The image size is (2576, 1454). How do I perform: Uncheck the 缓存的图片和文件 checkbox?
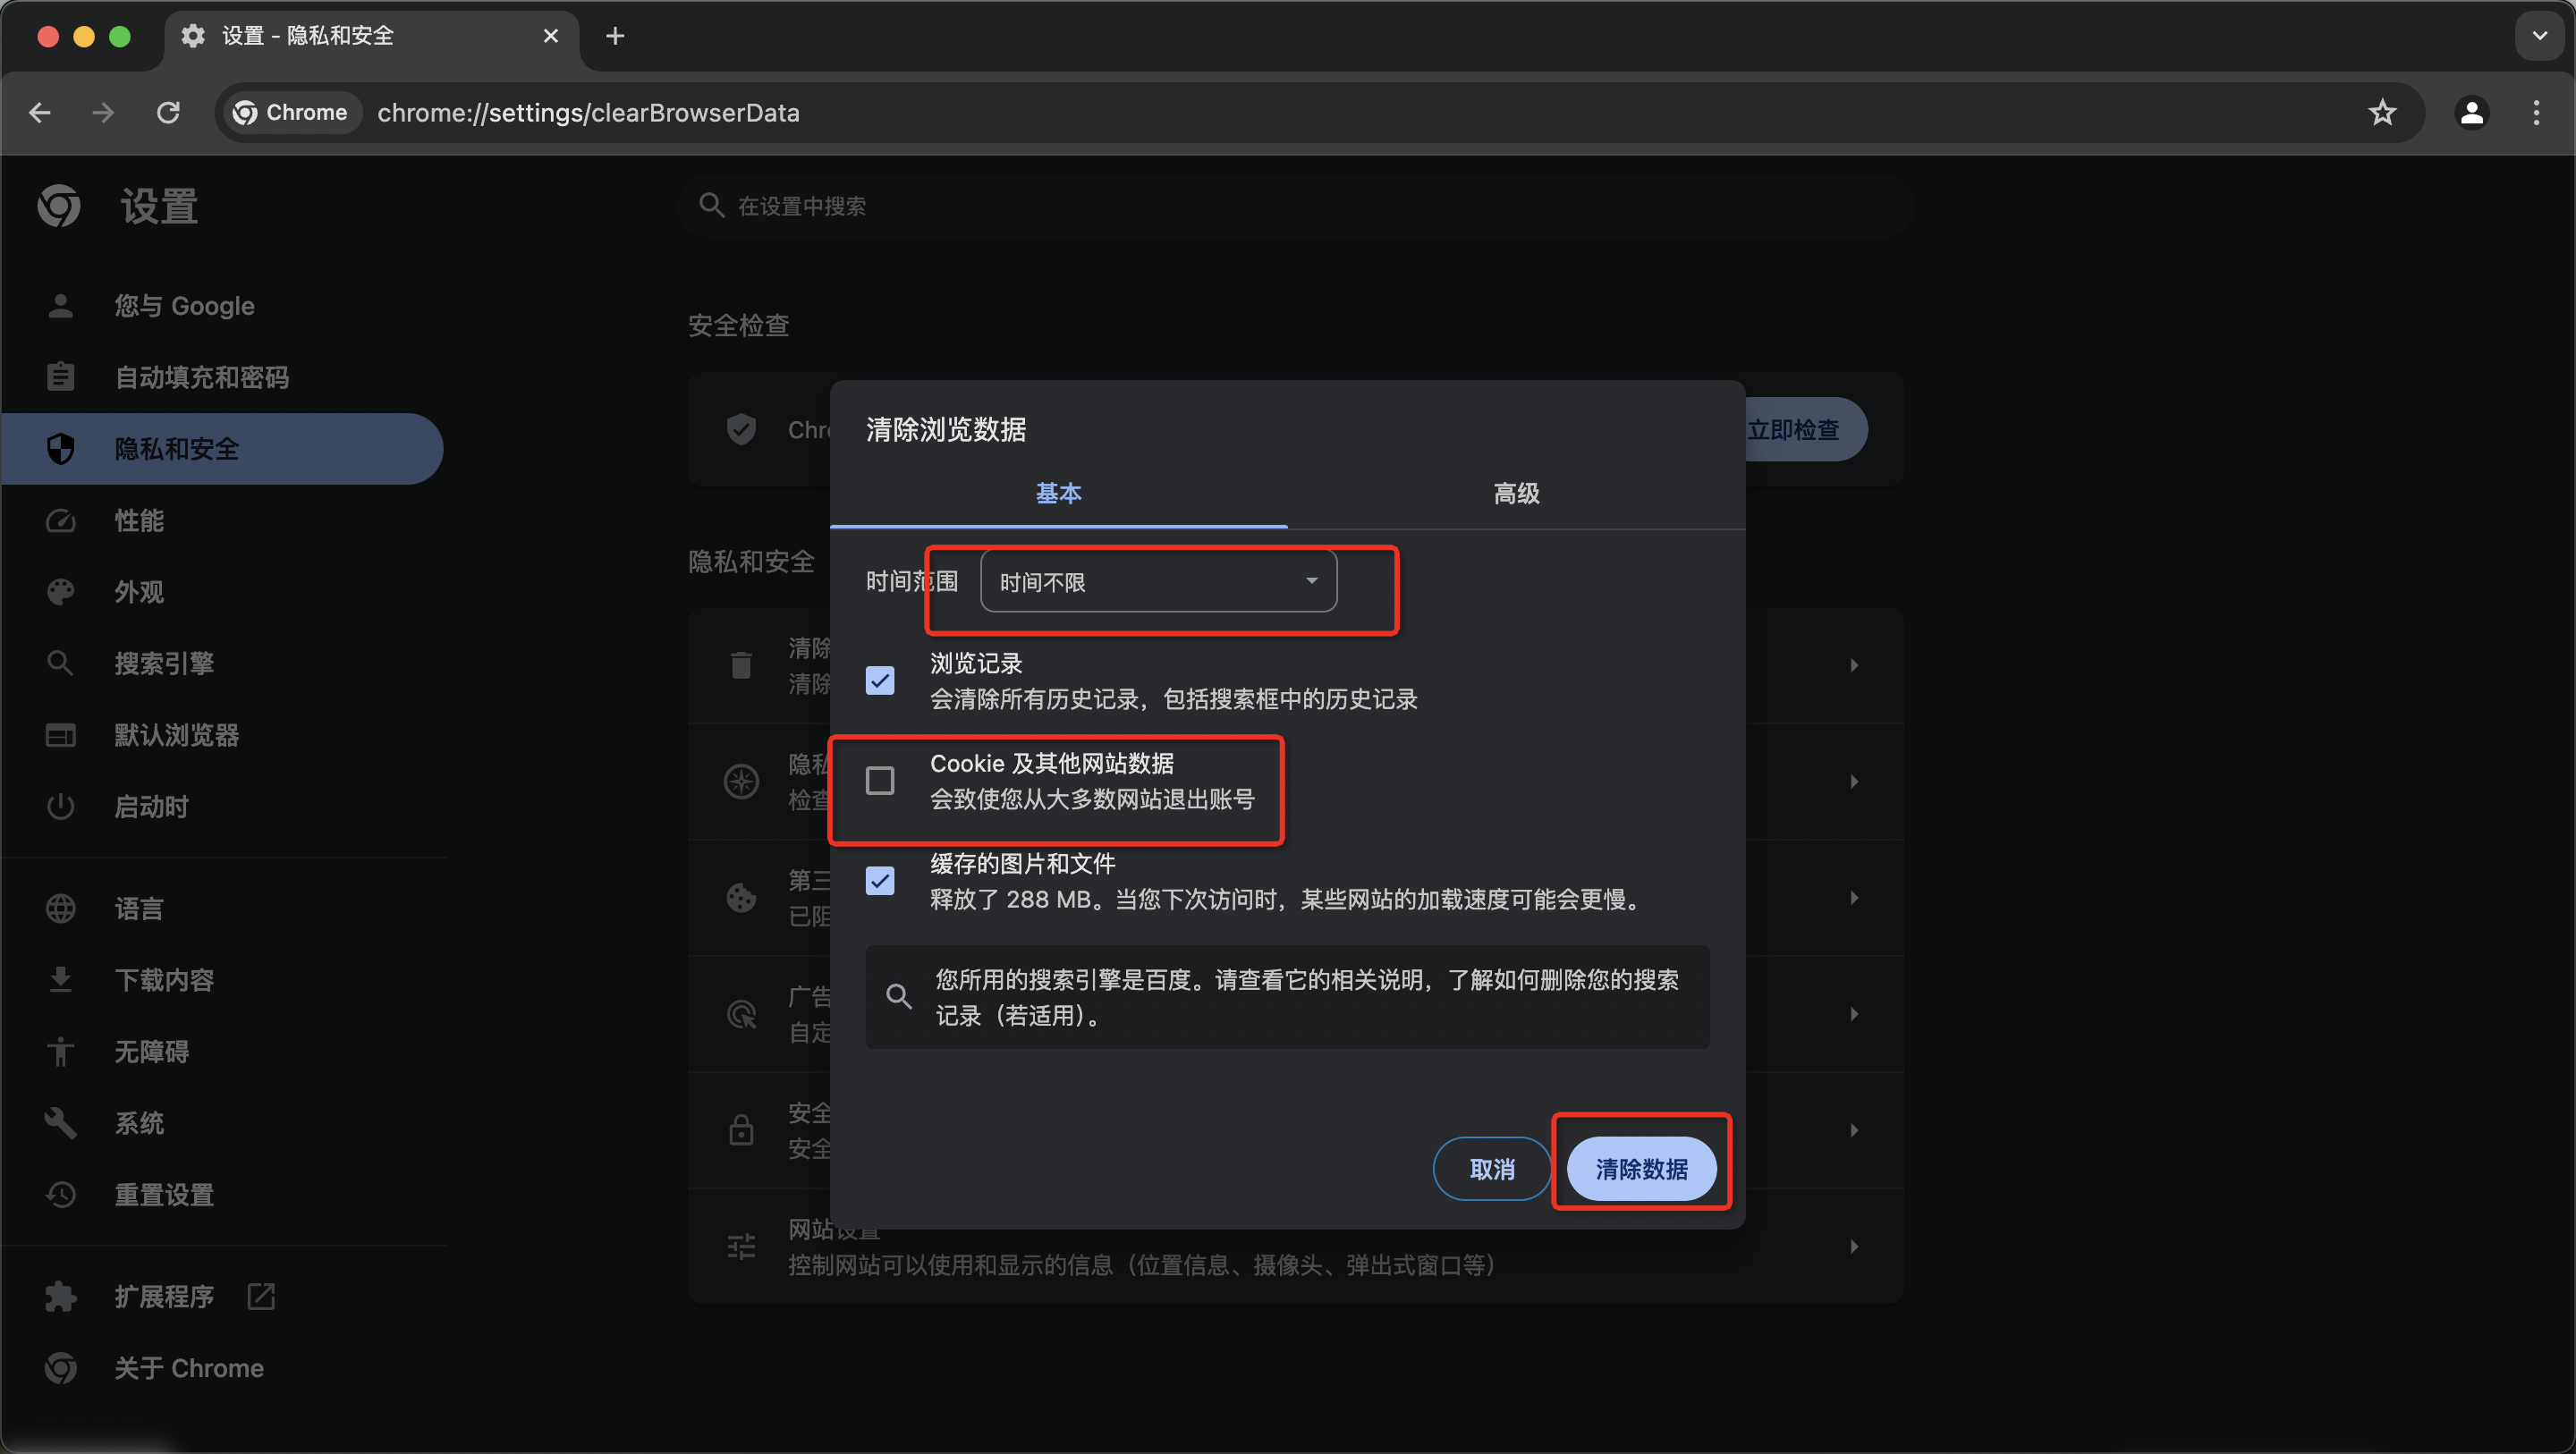click(880, 881)
